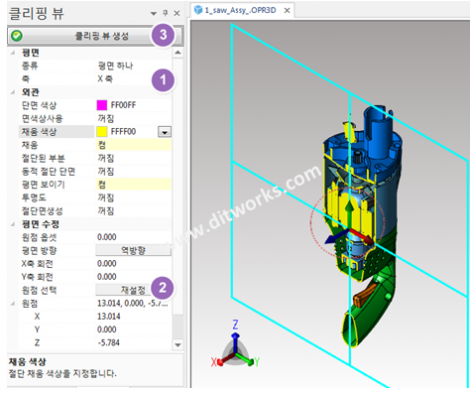Click the magenta 단면 색상 swatch
Image resolution: width=470 pixels, height=394 pixels.
pos(102,105)
